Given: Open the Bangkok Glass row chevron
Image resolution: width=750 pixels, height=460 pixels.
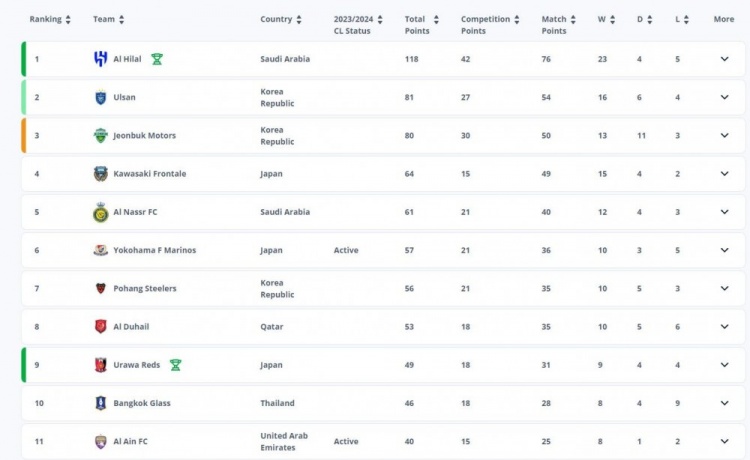Looking at the screenshot, I should point(724,403).
